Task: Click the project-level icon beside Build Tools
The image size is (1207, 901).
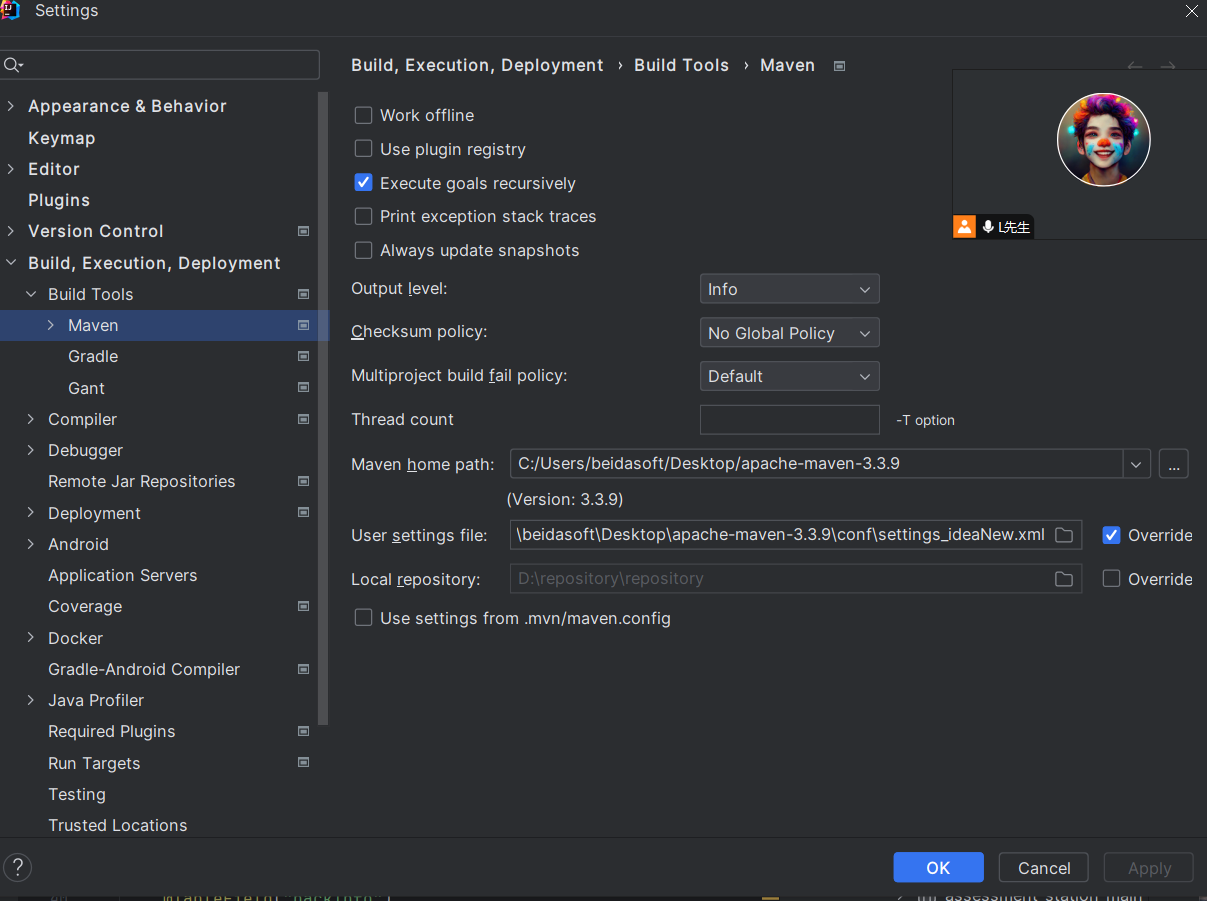Action: point(303,294)
